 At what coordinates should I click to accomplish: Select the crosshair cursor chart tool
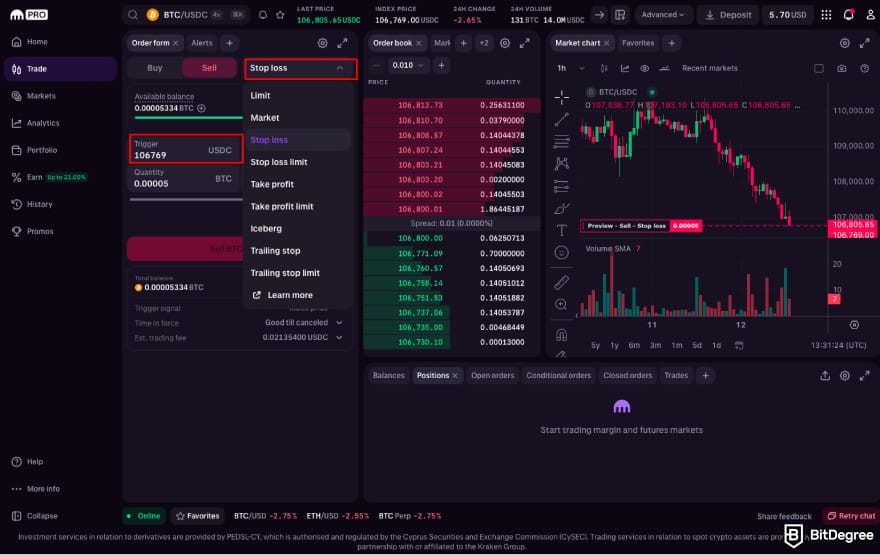[561, 97]
